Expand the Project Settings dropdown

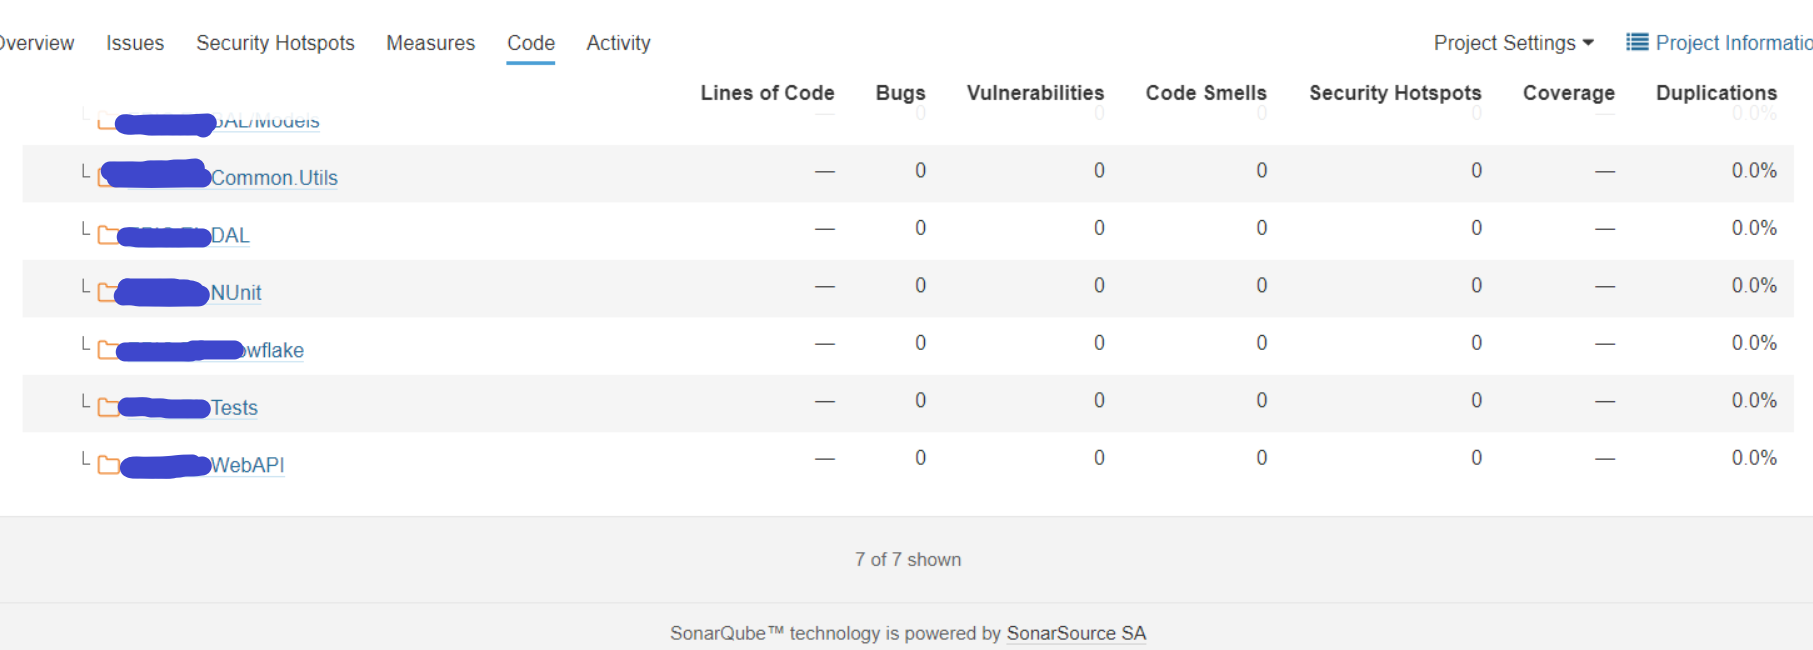pos(1513,43)
